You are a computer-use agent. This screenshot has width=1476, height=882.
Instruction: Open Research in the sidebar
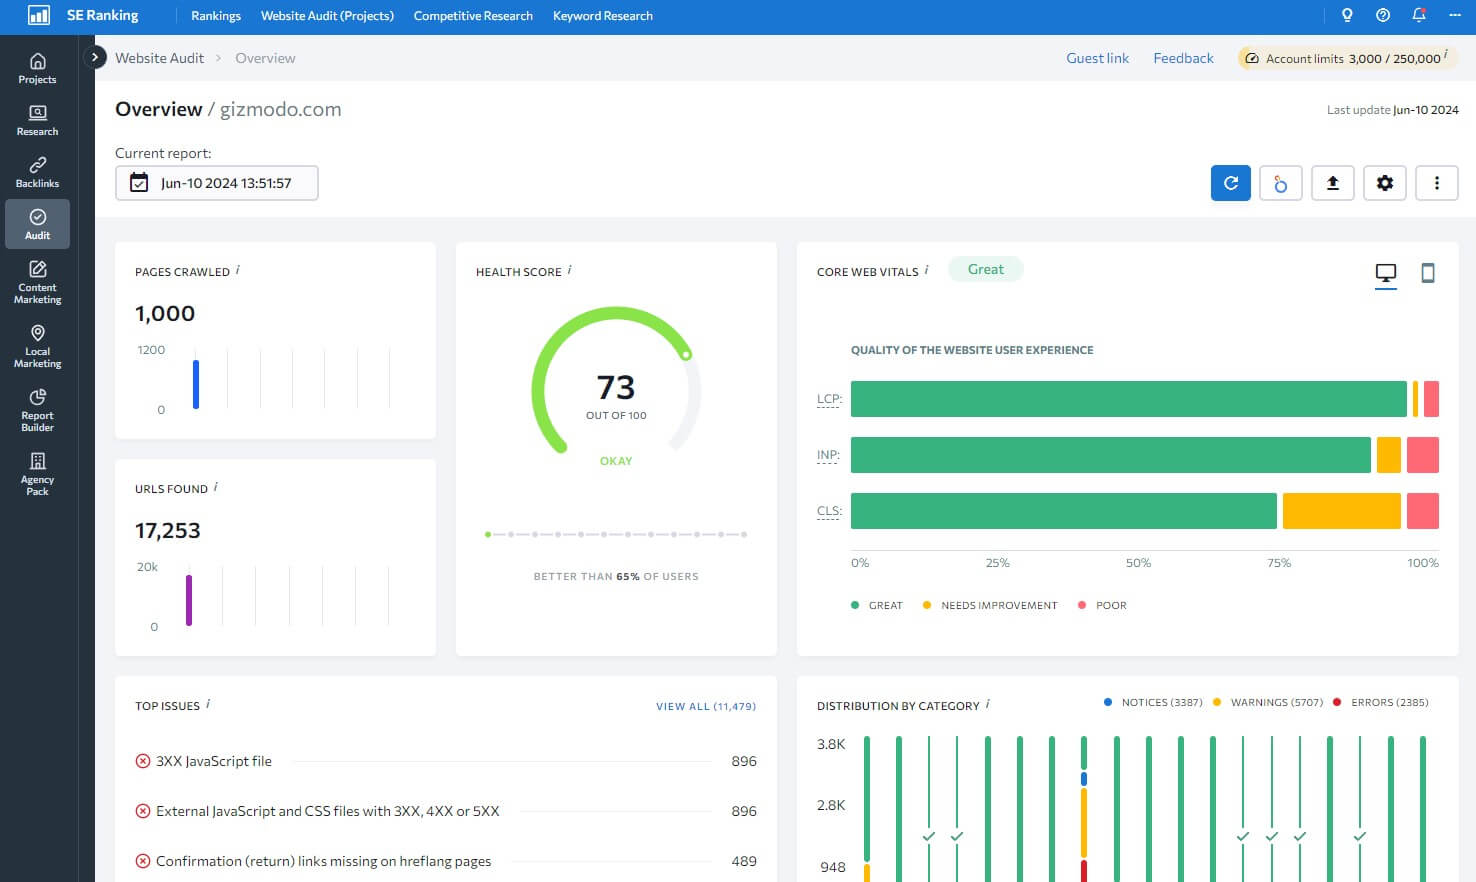37,121
